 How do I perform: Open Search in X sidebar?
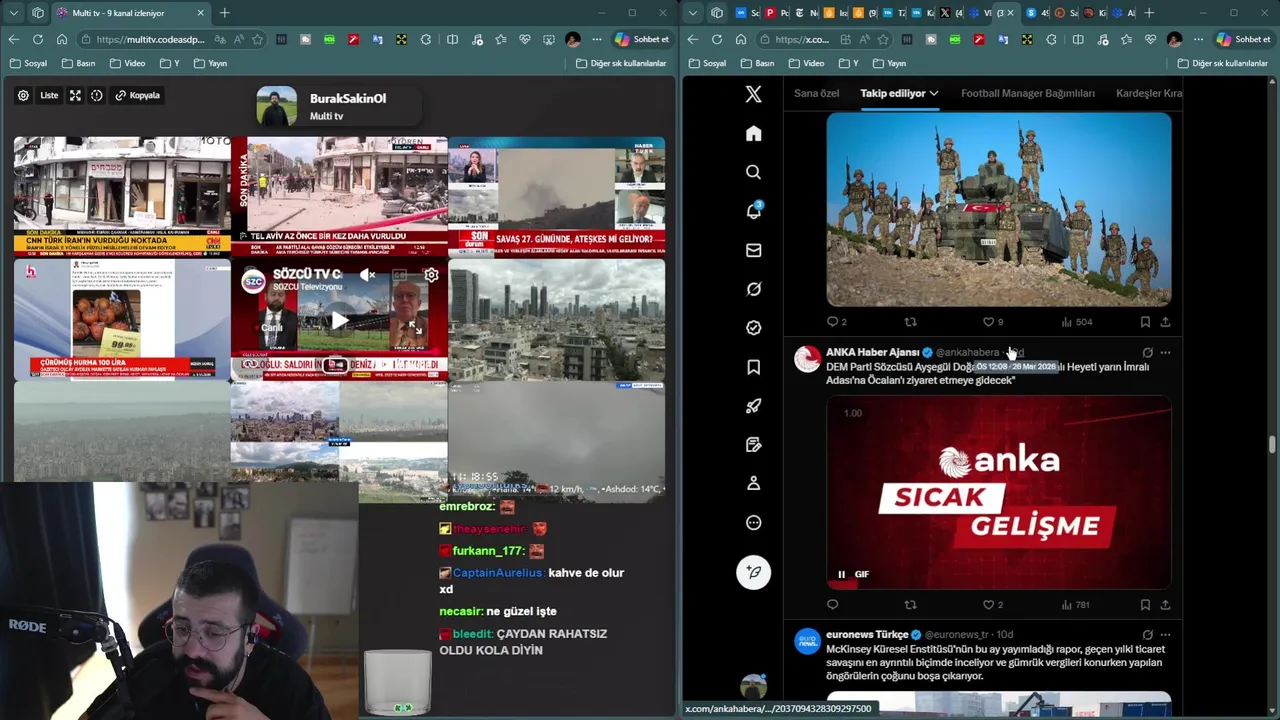point(754,172)
